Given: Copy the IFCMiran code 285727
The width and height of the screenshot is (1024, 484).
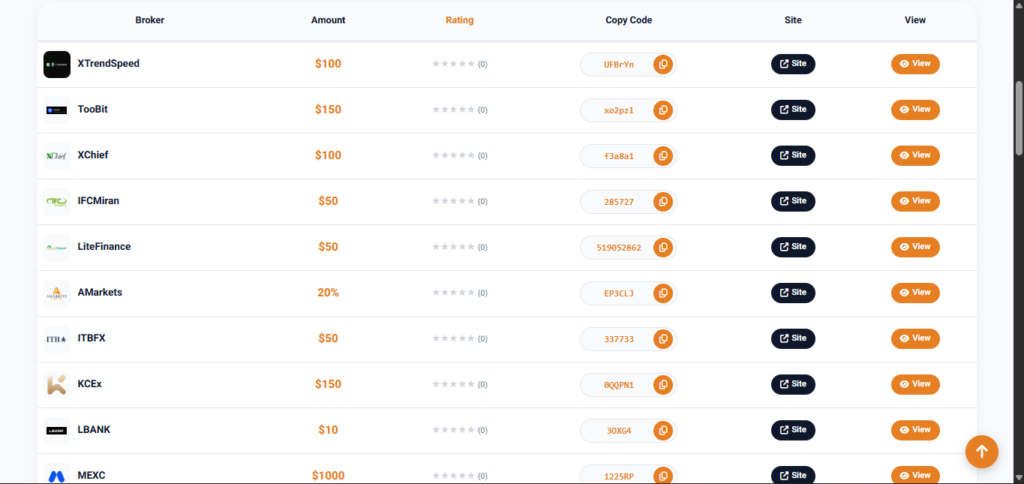Looking at the screenshot, I should 663,201.
